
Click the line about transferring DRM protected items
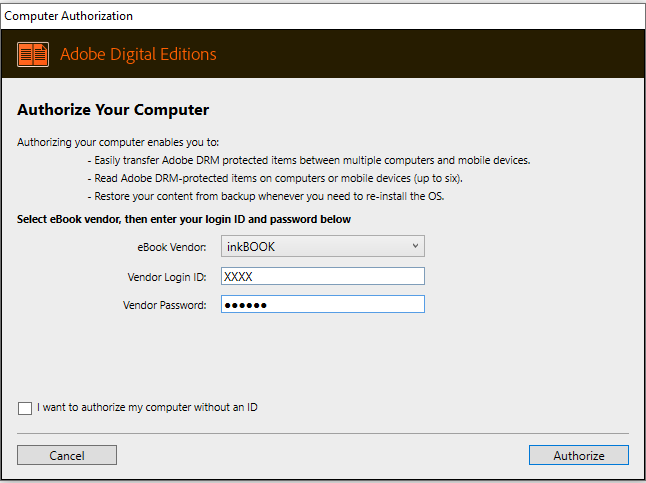point(309,160)
